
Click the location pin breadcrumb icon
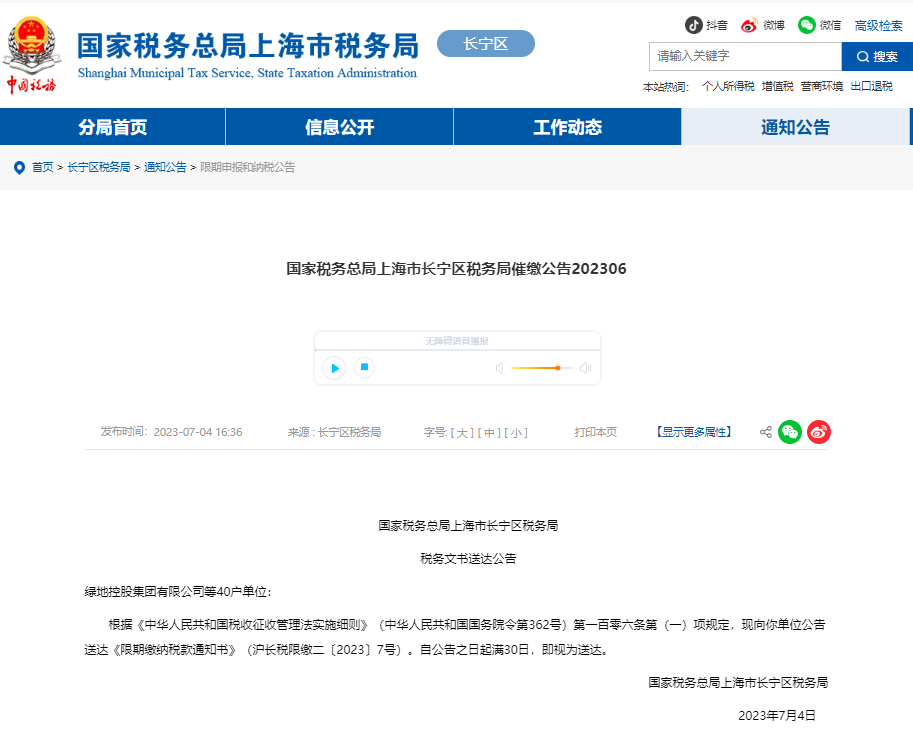tap(19, 168)
